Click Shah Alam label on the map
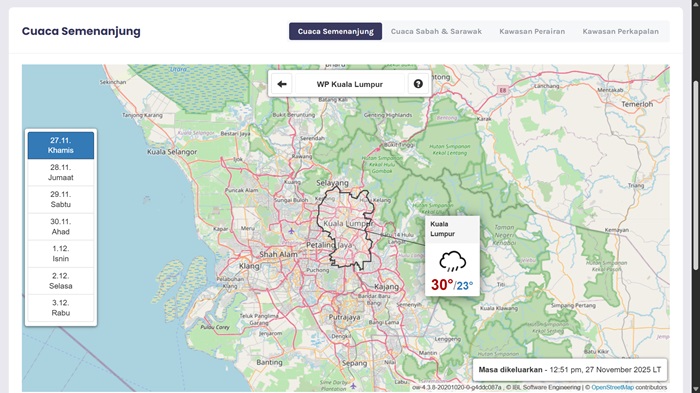This screenshot has width=700, height=393. click(279, 254)
